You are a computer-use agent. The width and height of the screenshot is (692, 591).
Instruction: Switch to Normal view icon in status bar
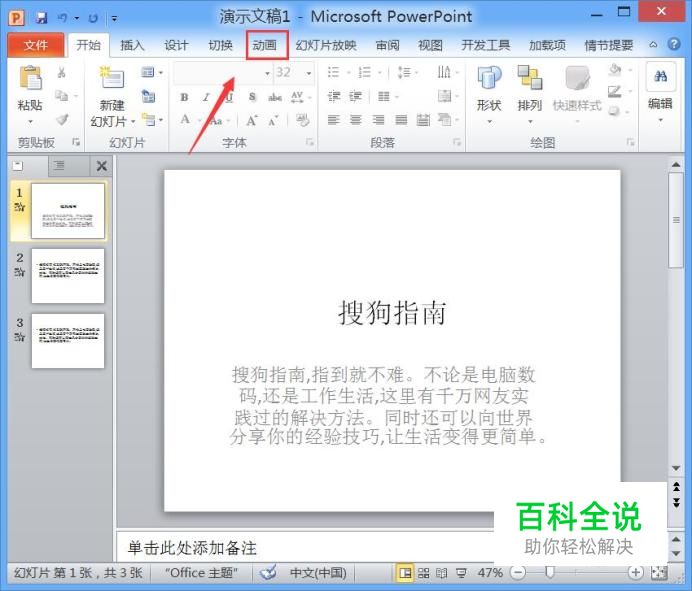click(x=405, y=573)
